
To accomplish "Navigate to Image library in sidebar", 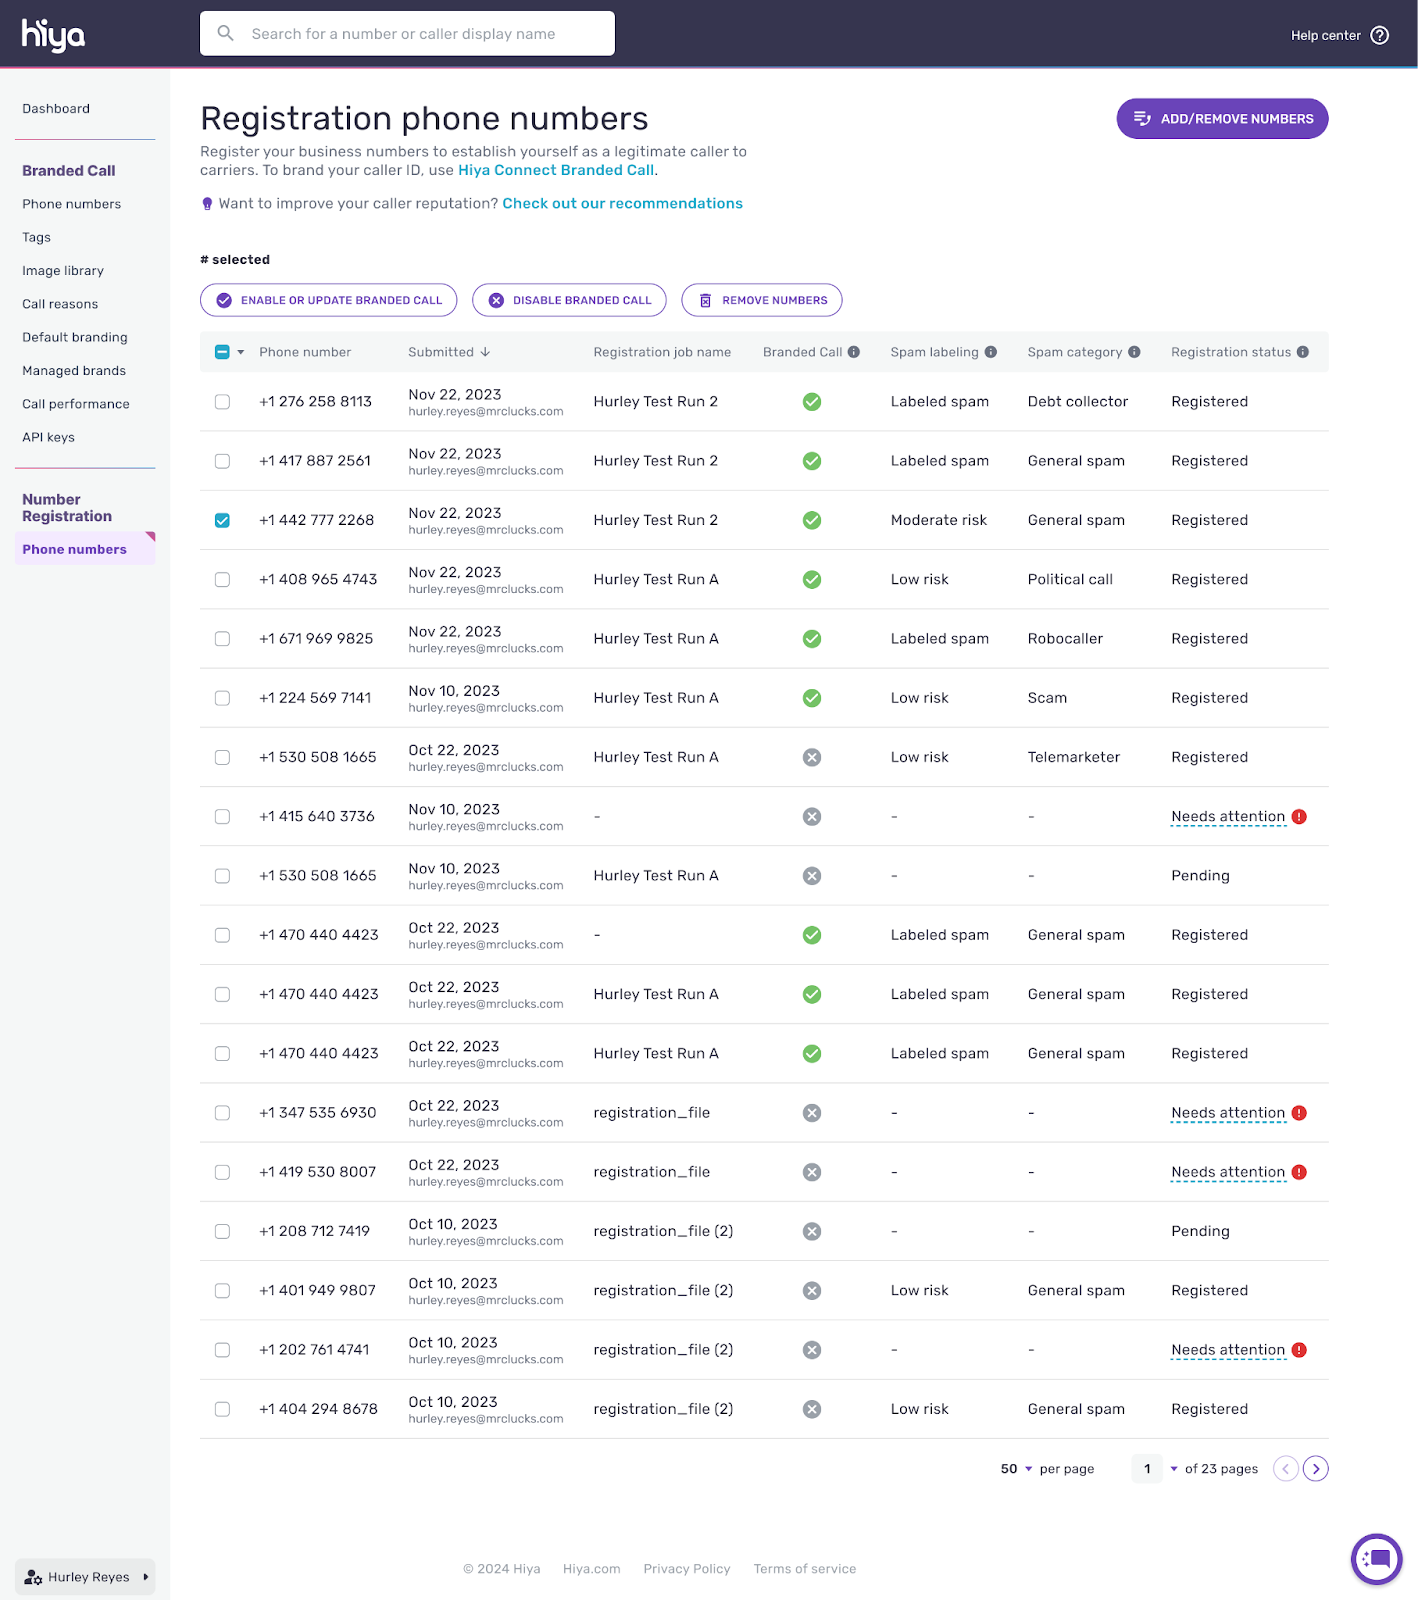I will [63, 271].
